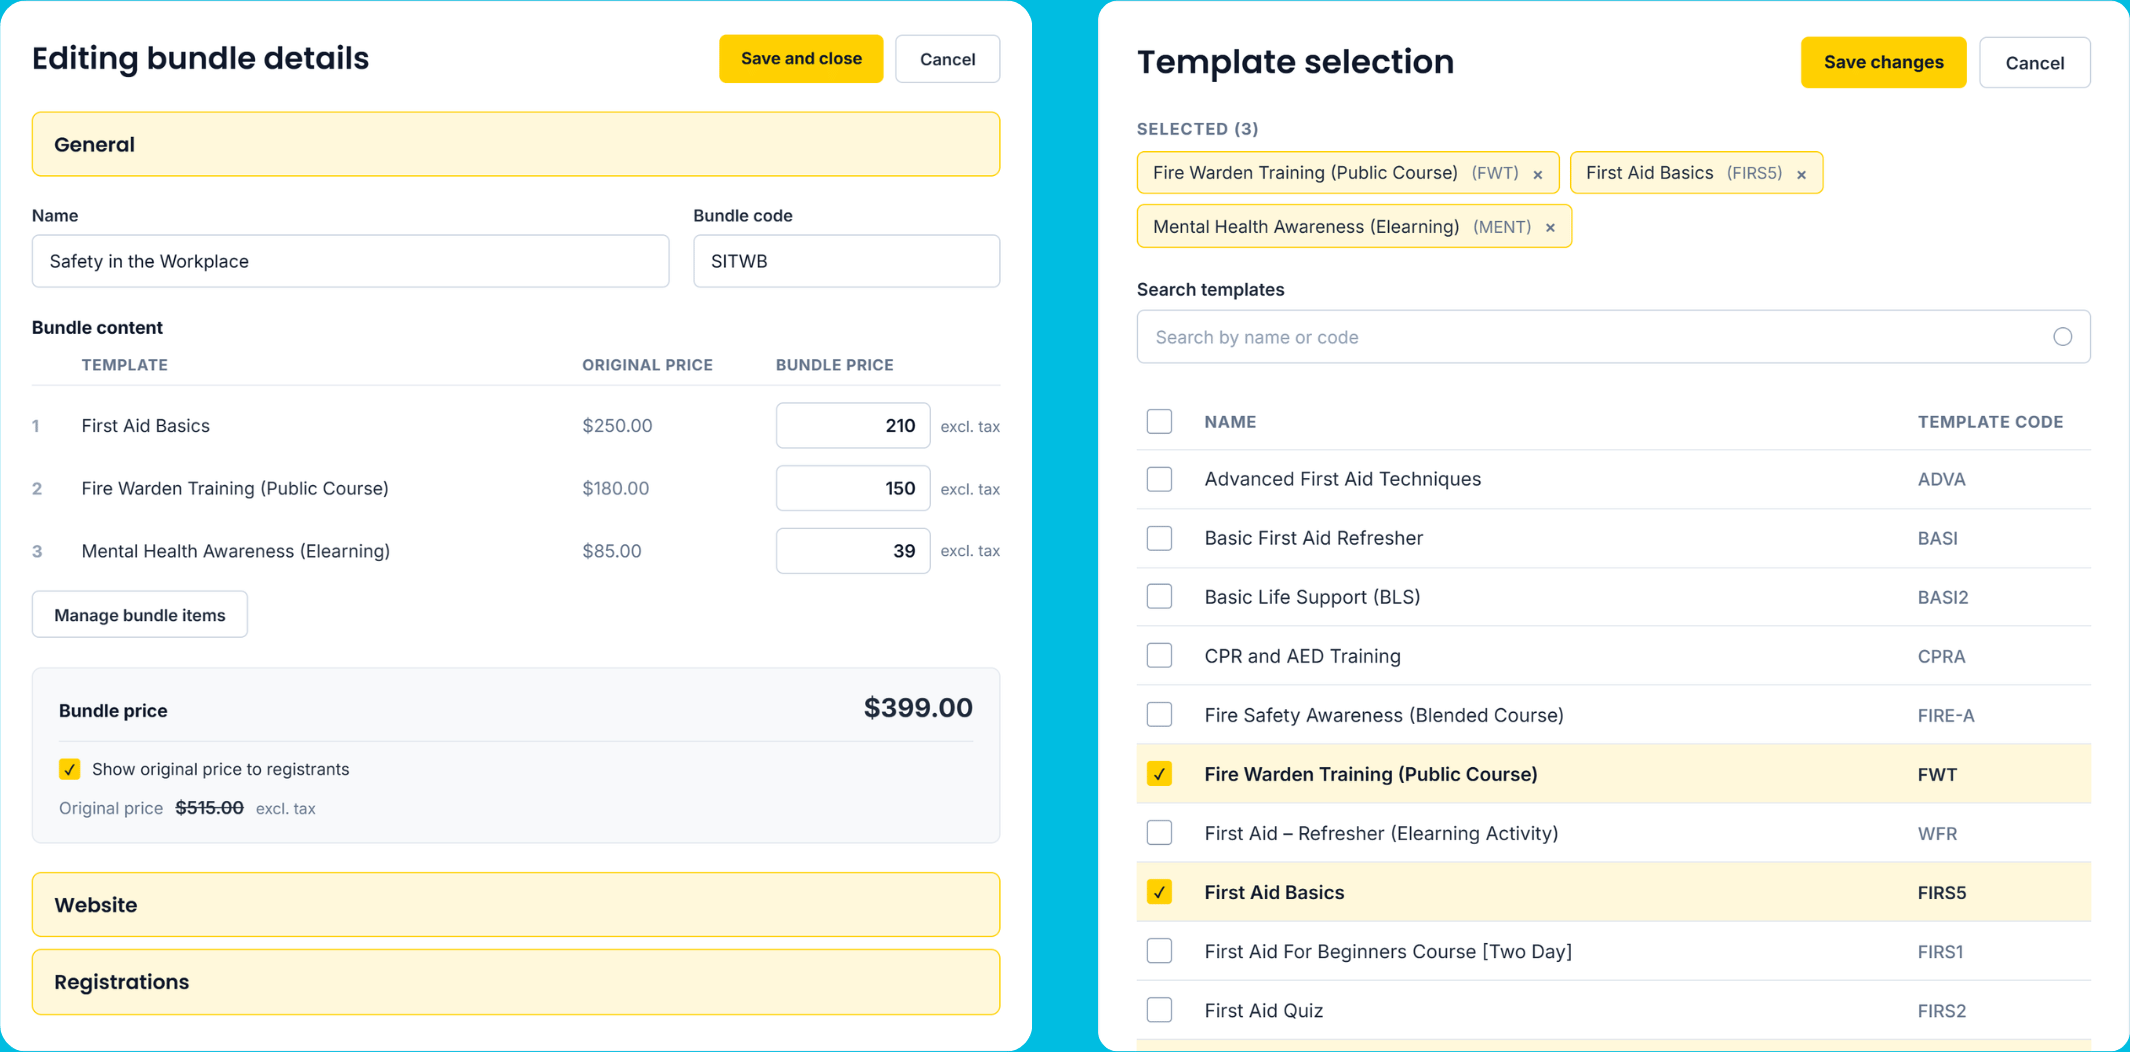This screenshot has height=1052, width=2130.
Task: Select the CPRA code cell
Action: (1941, 656)
